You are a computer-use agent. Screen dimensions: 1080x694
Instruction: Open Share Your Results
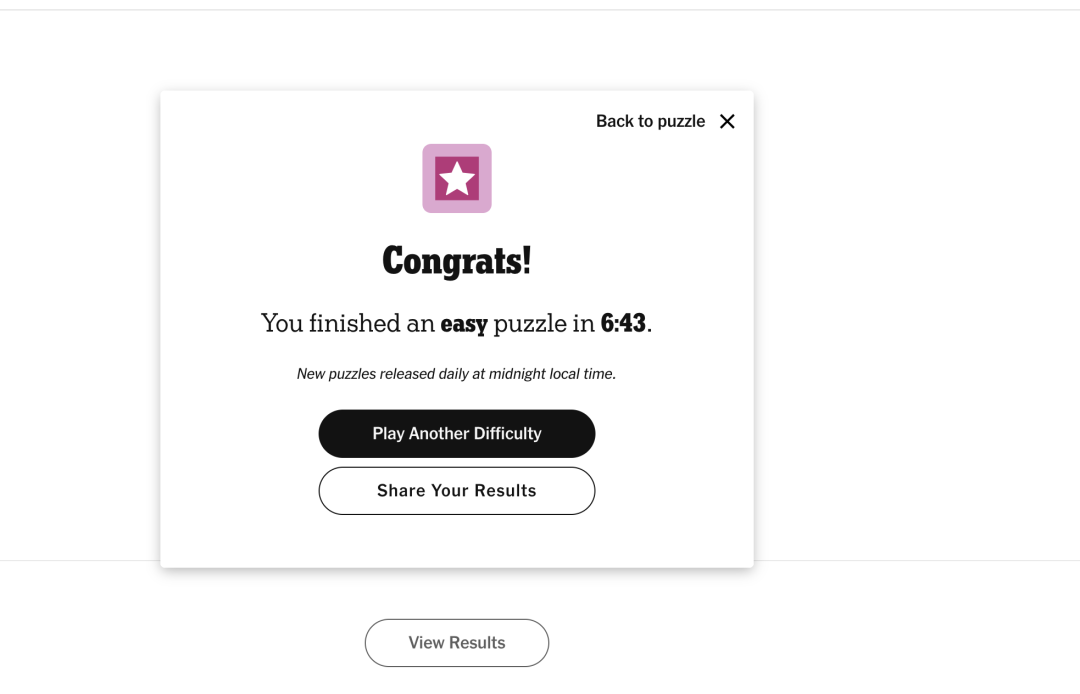(457, 491)
